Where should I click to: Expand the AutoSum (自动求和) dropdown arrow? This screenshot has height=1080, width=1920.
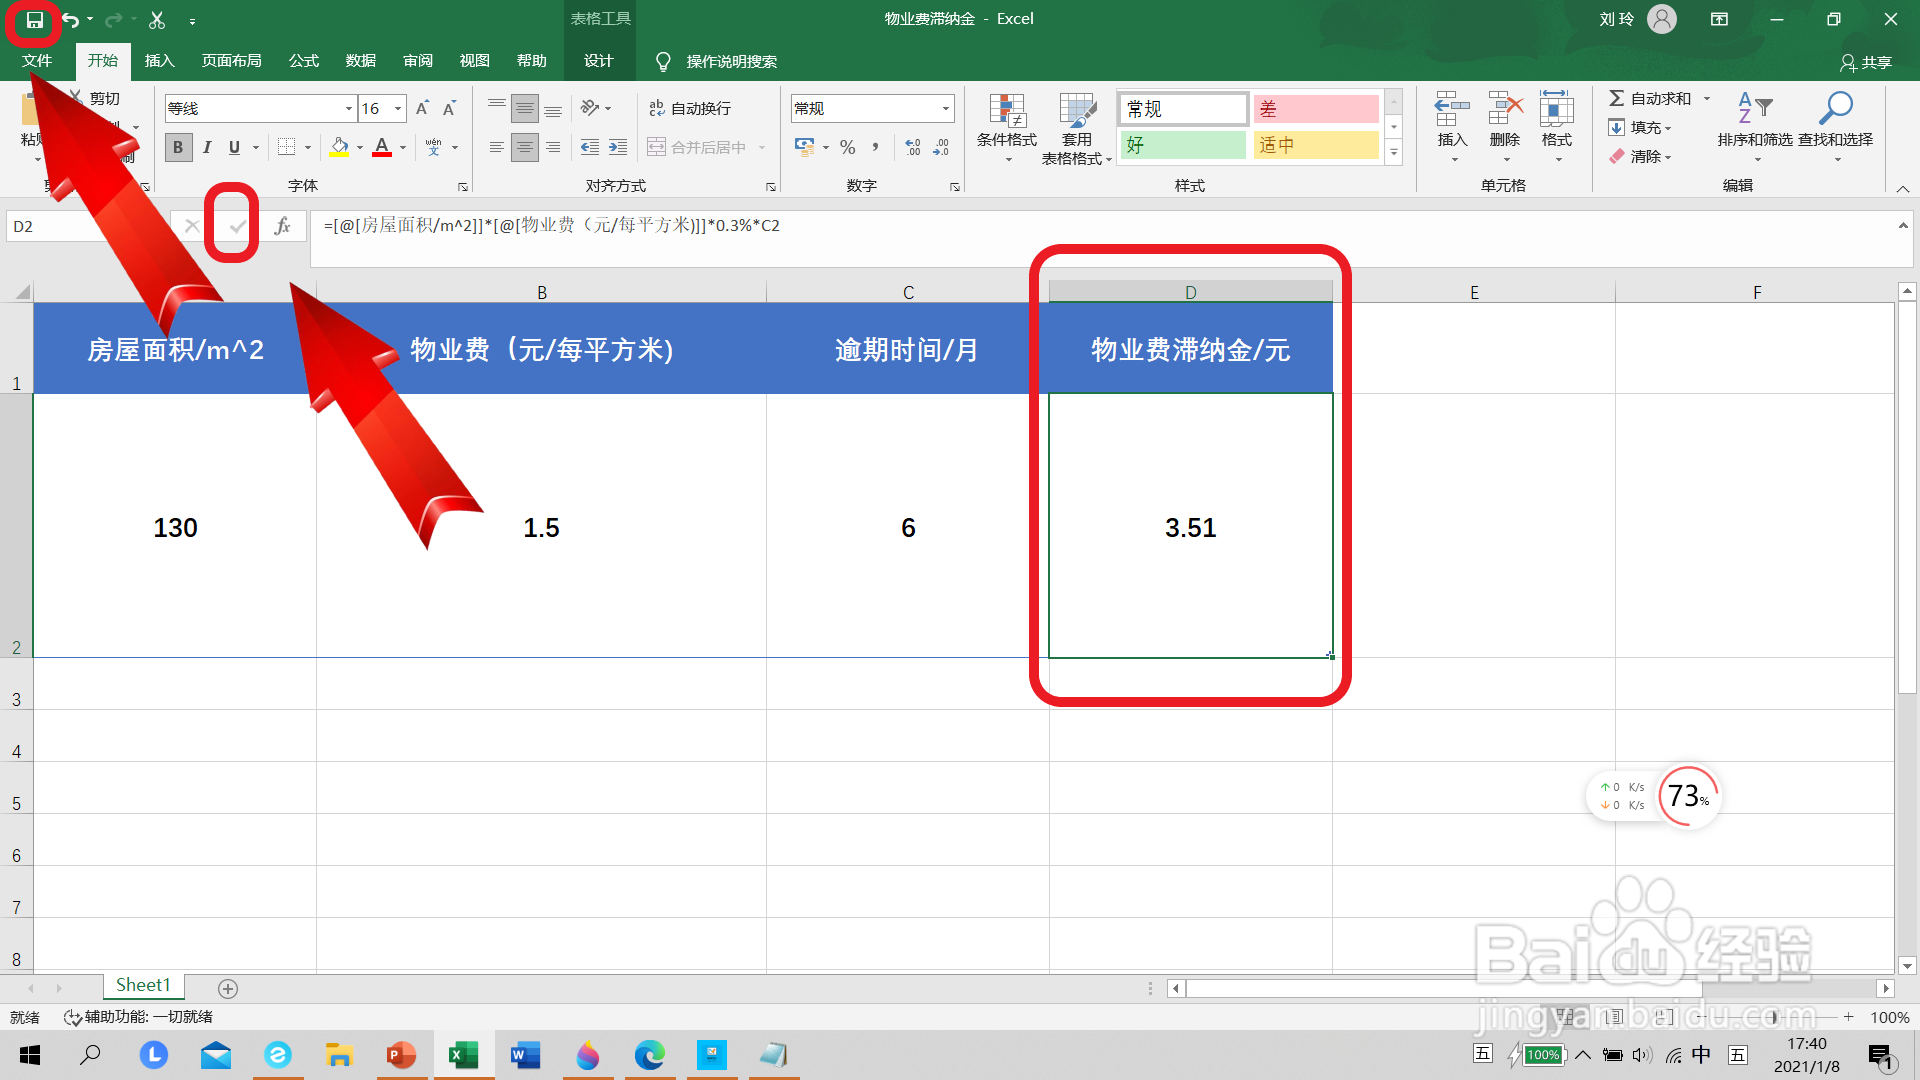(1707, 98)
